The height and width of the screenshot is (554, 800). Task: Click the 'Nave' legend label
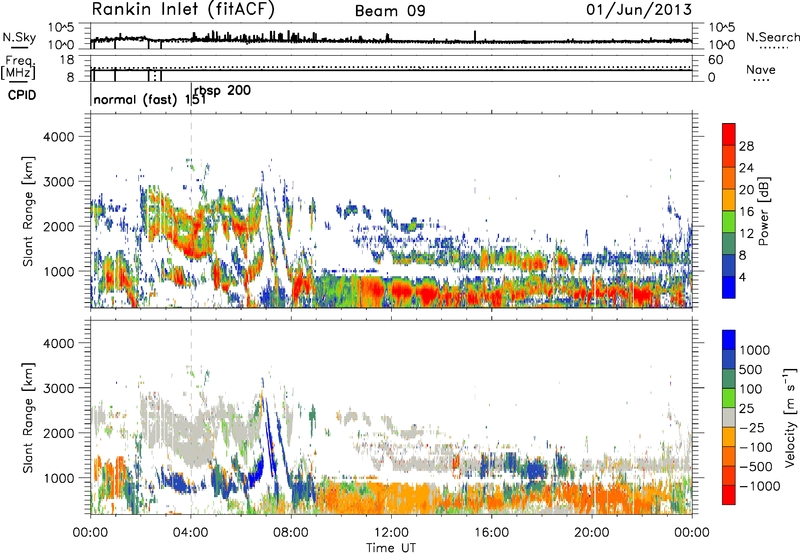coord(761,70)
